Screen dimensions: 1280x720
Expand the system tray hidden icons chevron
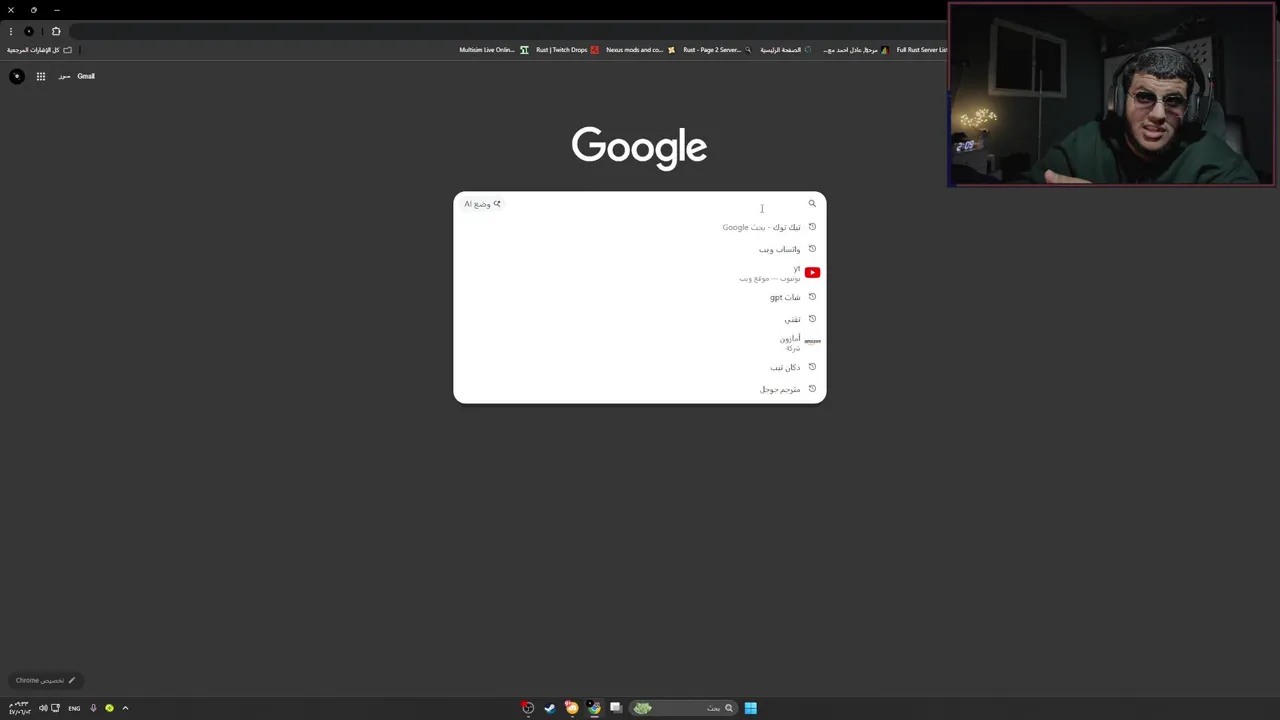125,708
